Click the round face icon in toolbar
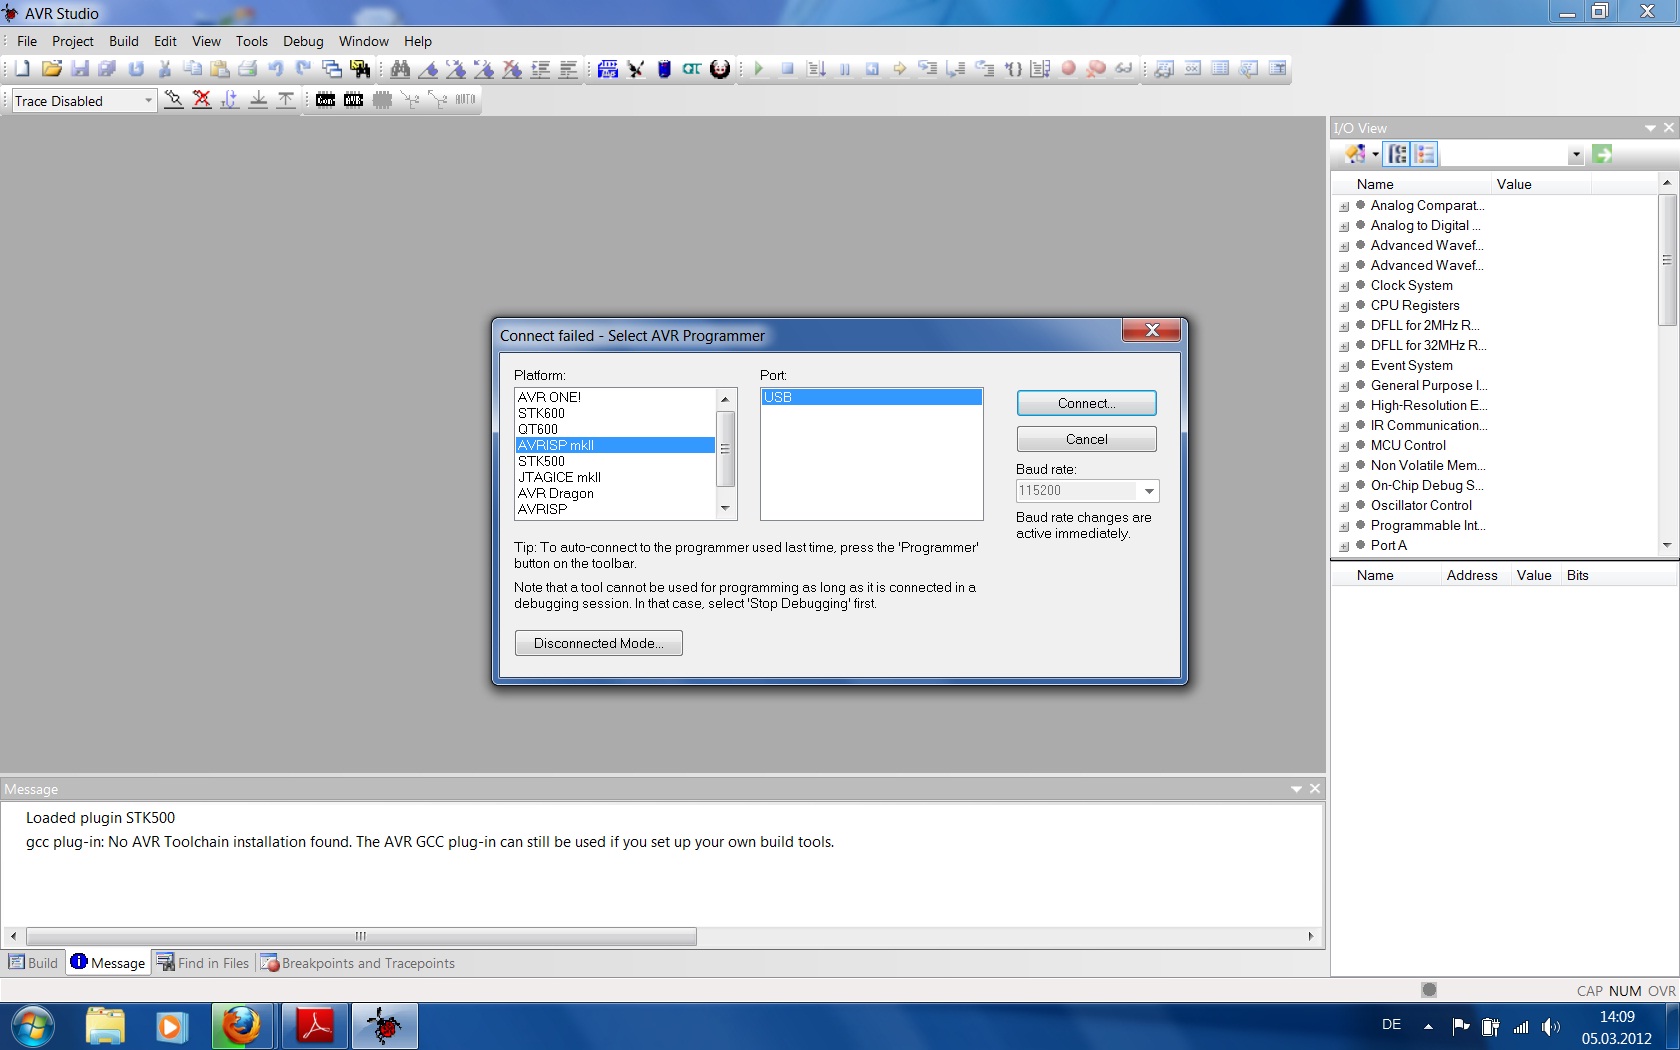Viewport: 1680px width, 1050px height. coord(720,69)
